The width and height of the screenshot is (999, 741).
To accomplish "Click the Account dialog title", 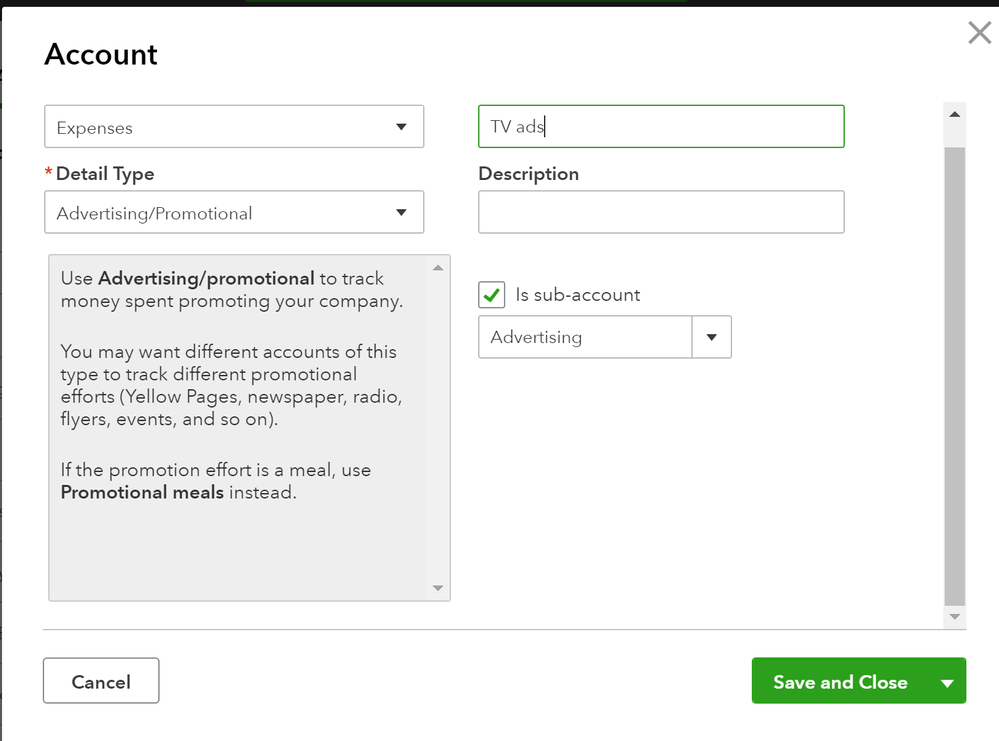I will tap(101, 54).
